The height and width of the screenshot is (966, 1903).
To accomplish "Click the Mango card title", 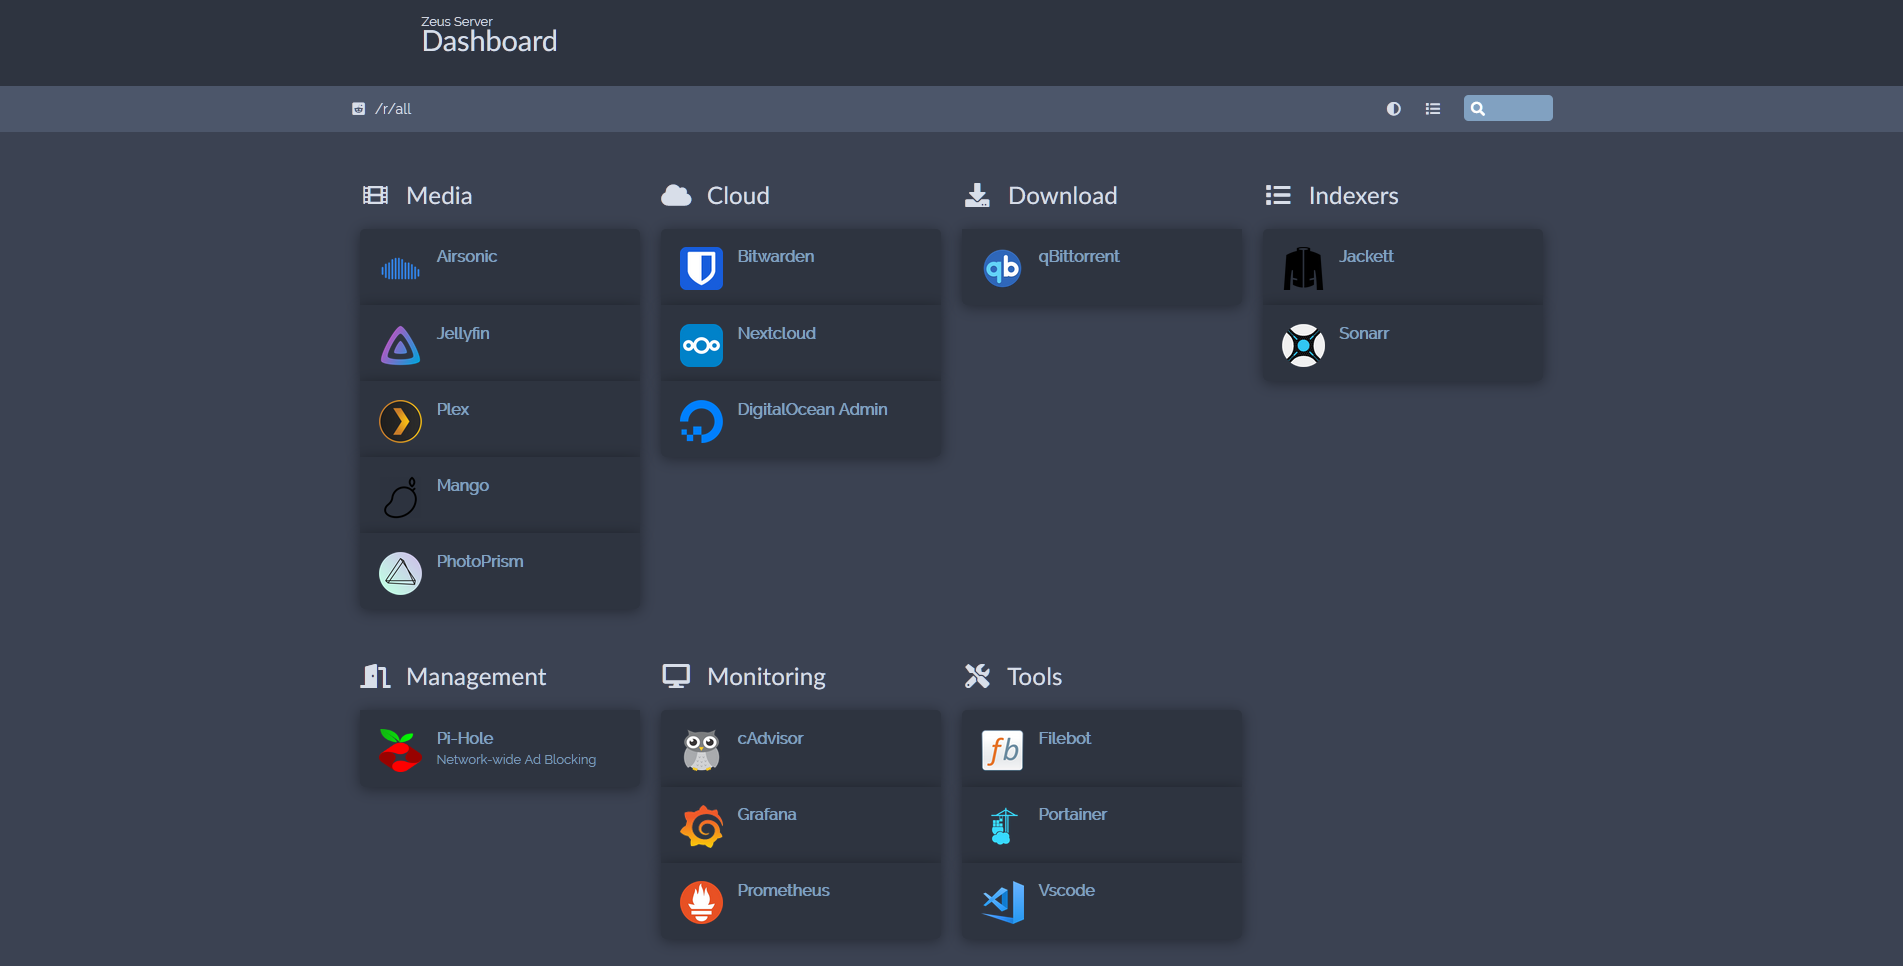I will (x=462, y=486).
